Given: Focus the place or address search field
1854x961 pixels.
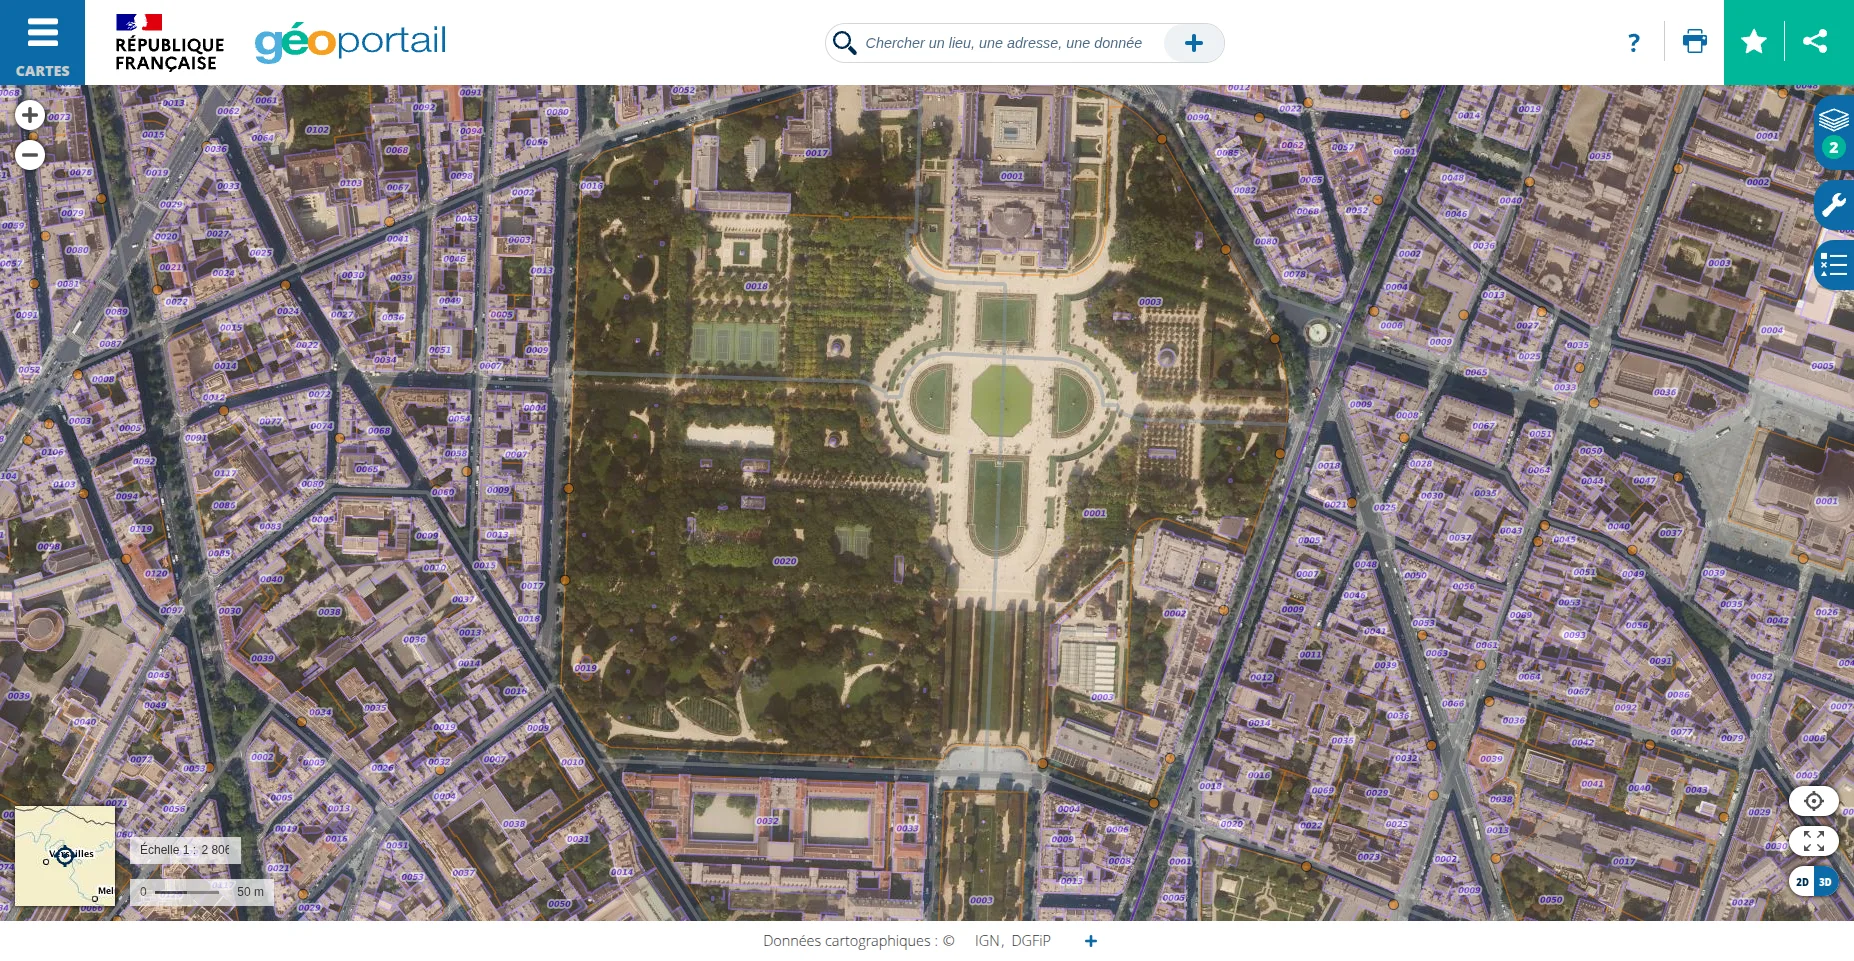Looking at the screenshot, I should click(1003, 43).
